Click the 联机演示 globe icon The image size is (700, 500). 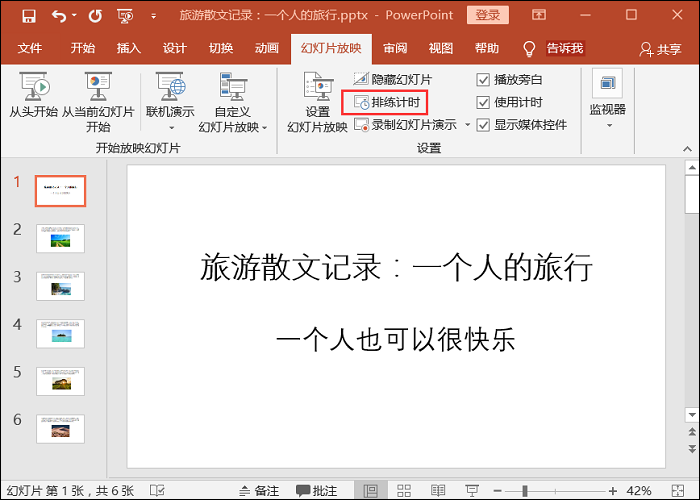pyautogui.click(x=171, y=87)
